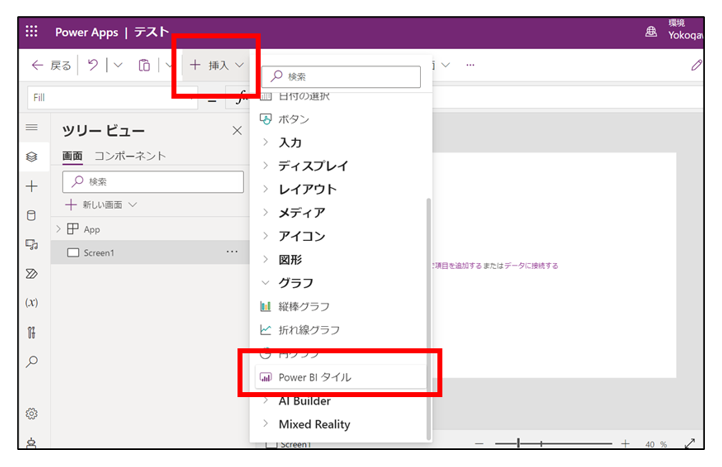Click the insert menu vertical scrollbar
Image resolution: width=722 pixels, height=467 pixels.
pyautogui.click(x=429, y=319)
